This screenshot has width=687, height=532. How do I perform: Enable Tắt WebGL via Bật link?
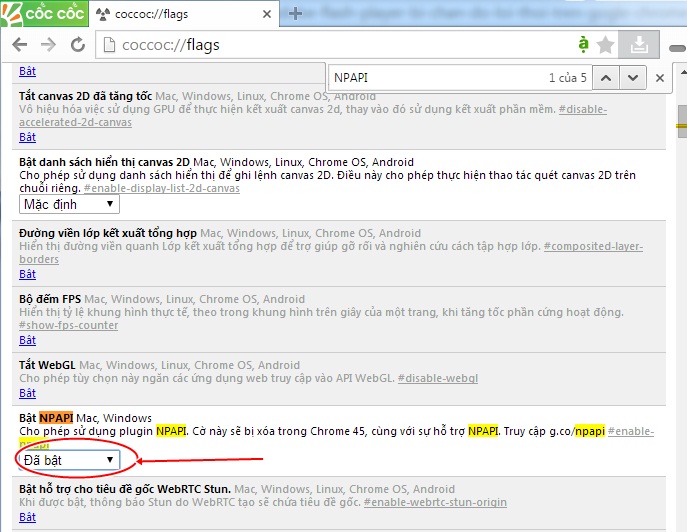[27, 393]
